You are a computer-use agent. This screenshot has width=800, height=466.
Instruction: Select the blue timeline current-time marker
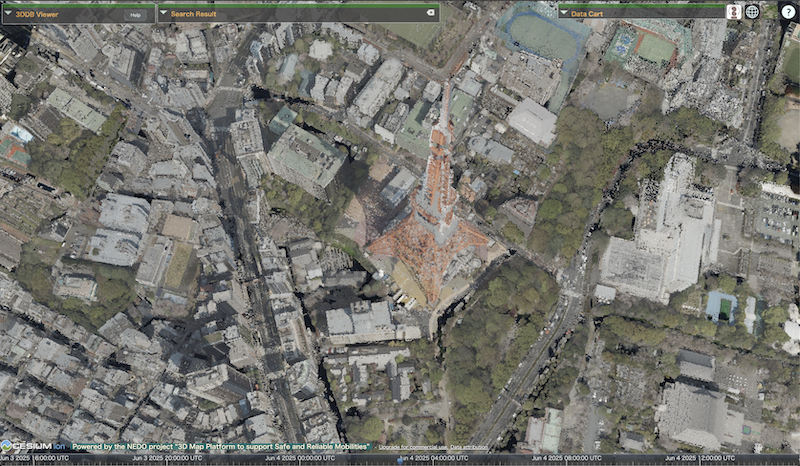399,460
